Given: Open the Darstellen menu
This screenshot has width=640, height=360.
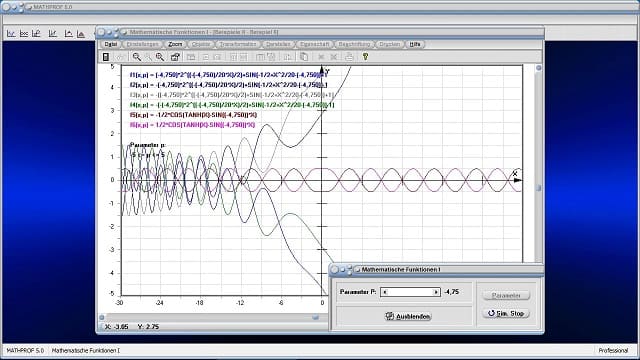Looking at the screenshot, I should point(278,44).
